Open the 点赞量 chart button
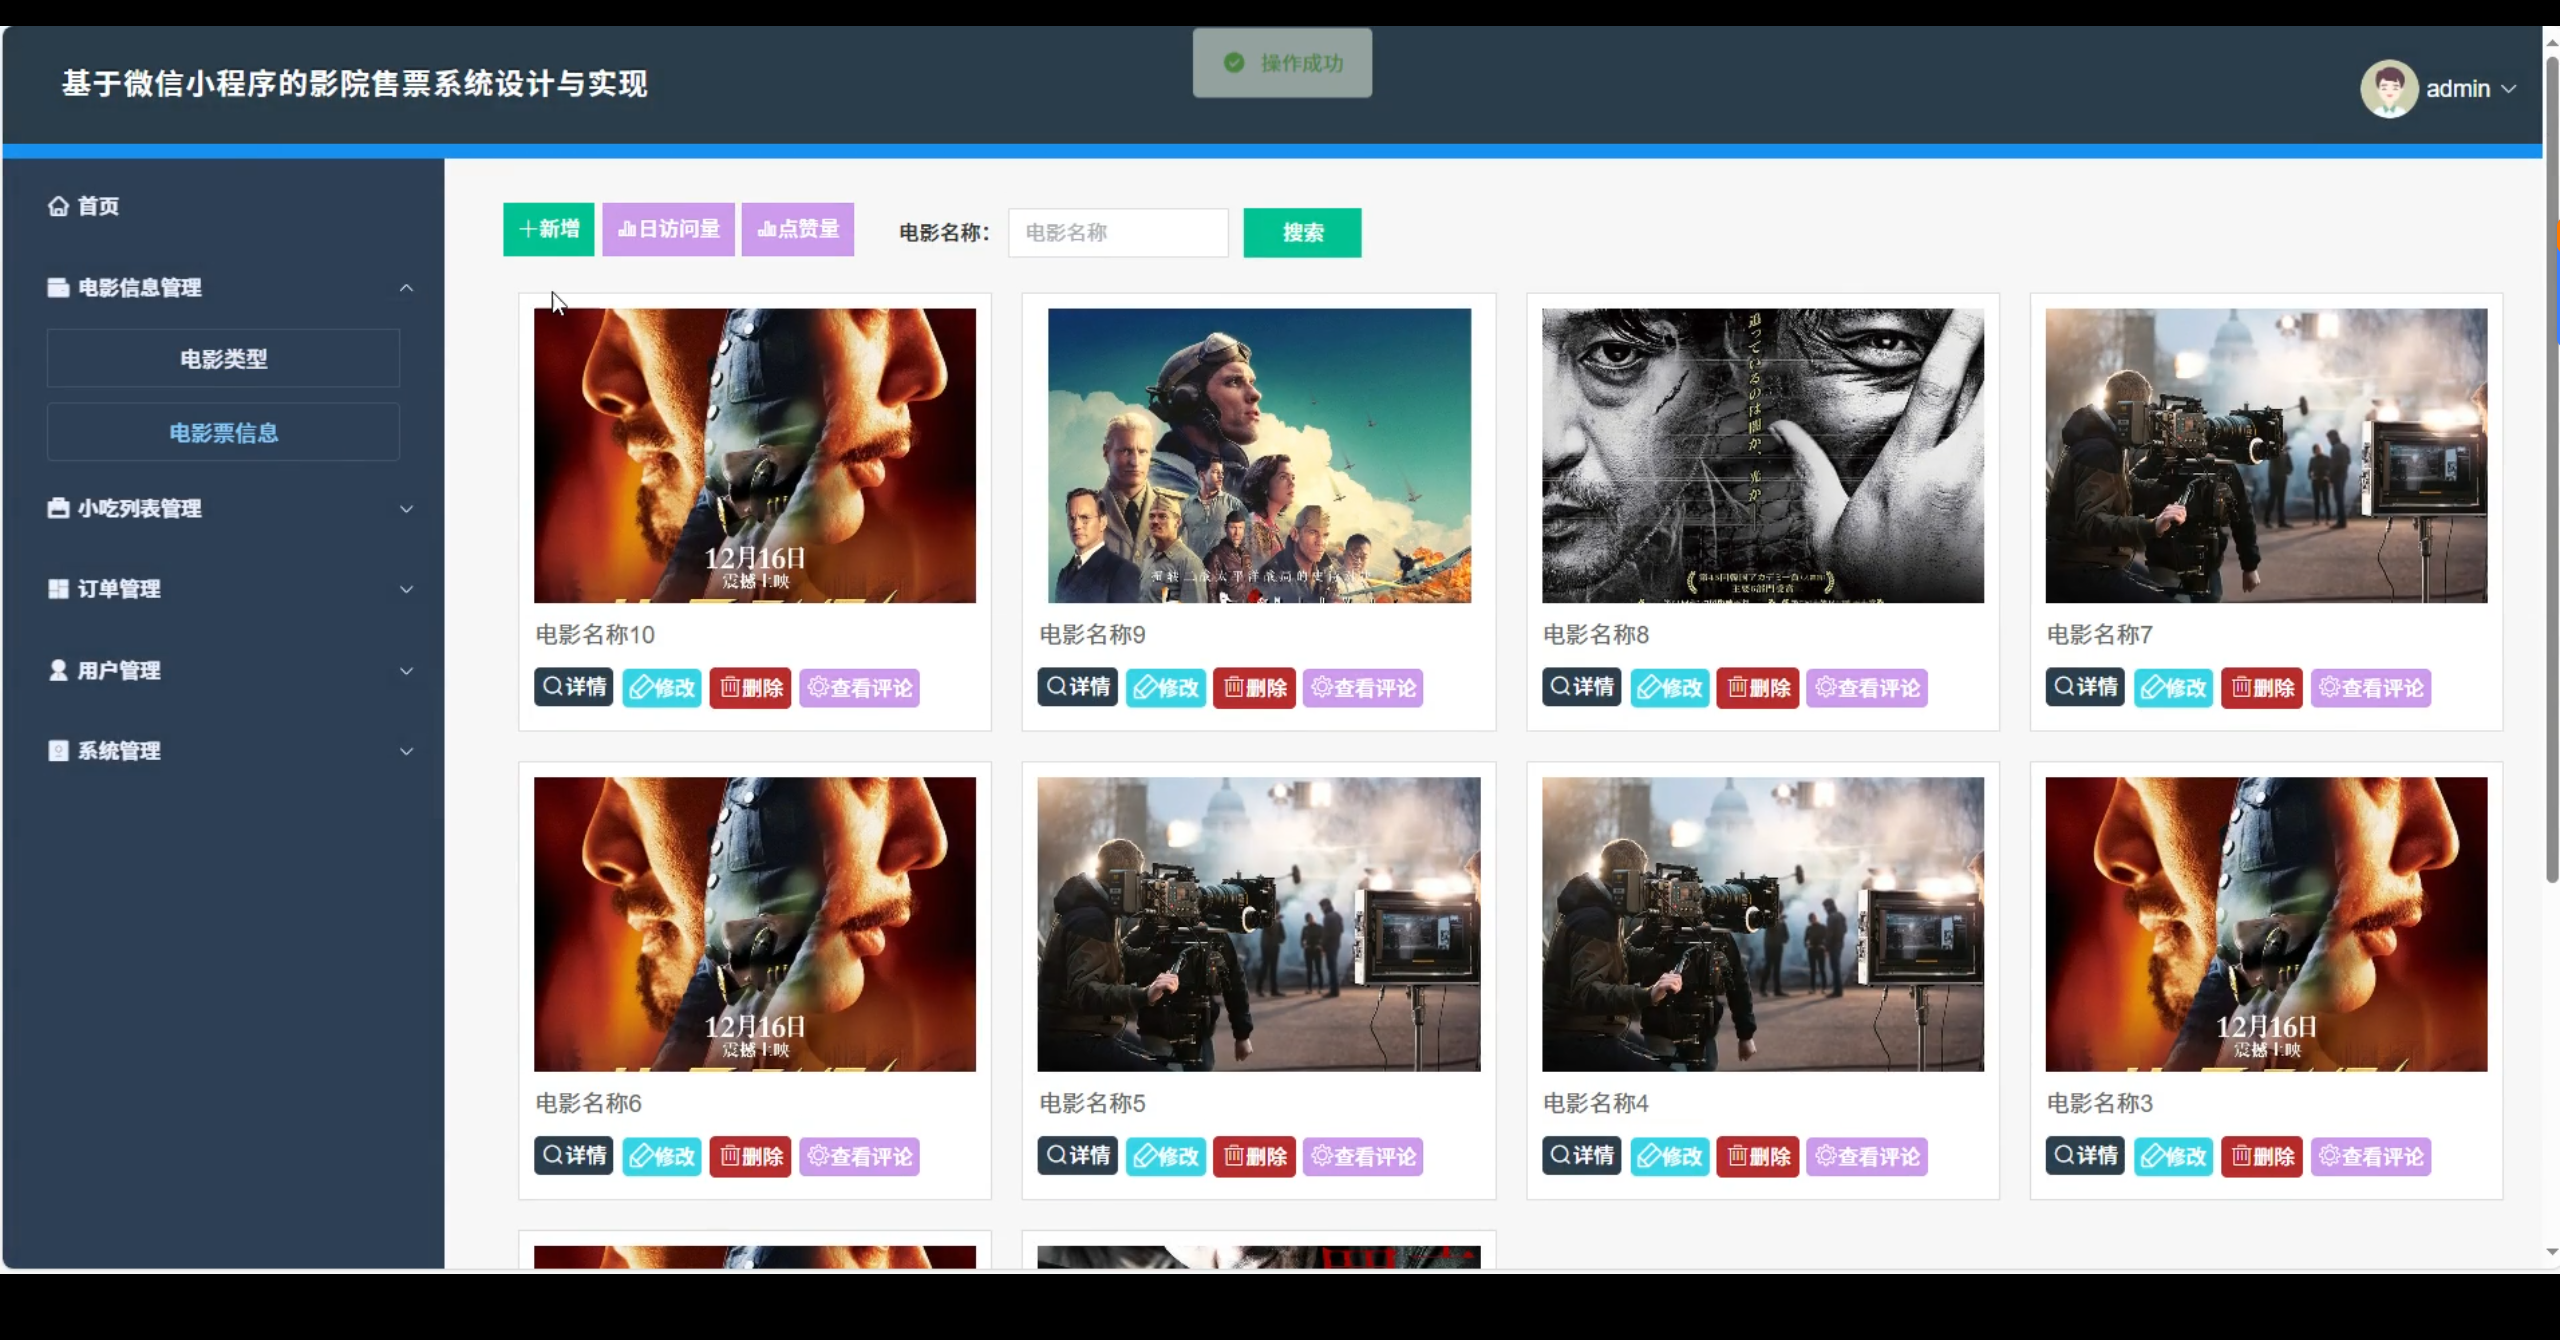 (797, 229)
